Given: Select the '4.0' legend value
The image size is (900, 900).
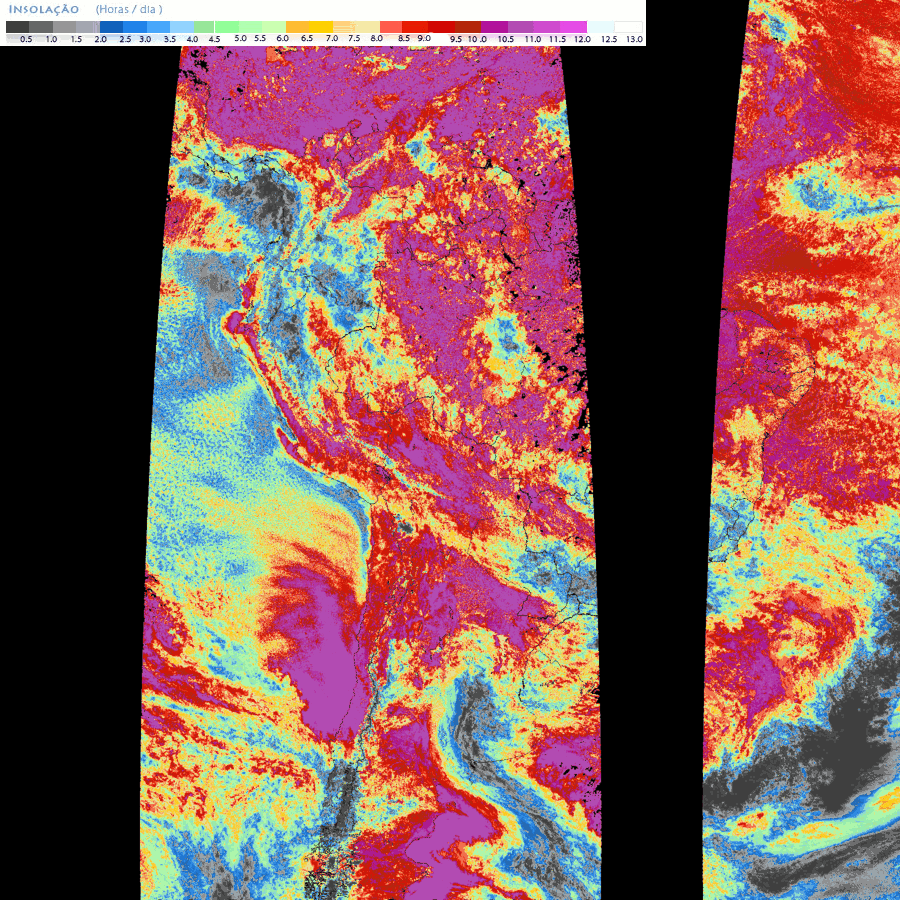Looking at the screenshot, I should click(x=192, y=40).
